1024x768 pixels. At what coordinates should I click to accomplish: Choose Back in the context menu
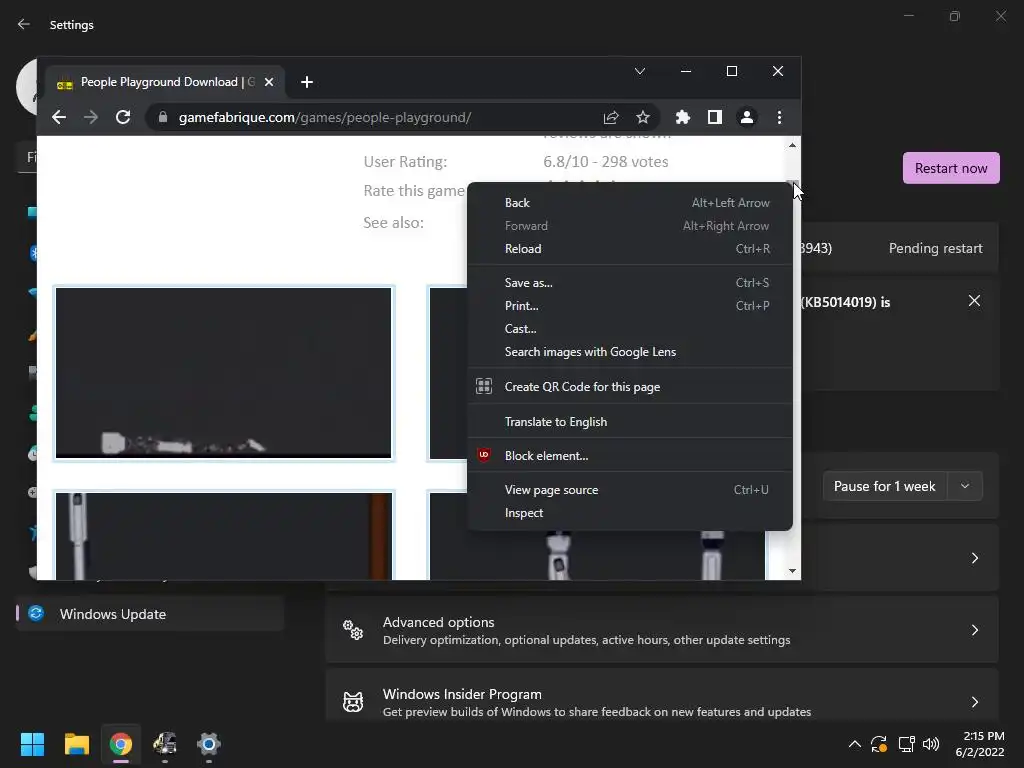630,203
